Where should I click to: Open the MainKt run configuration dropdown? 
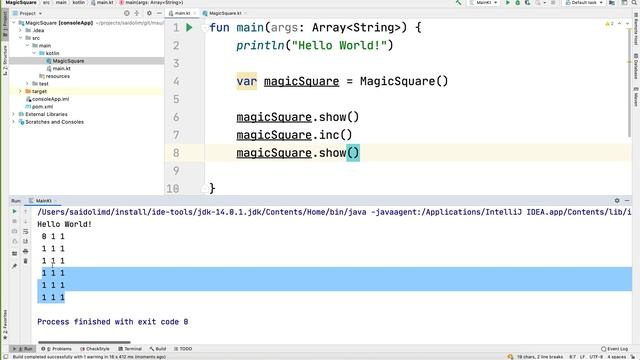pos(484,2)
